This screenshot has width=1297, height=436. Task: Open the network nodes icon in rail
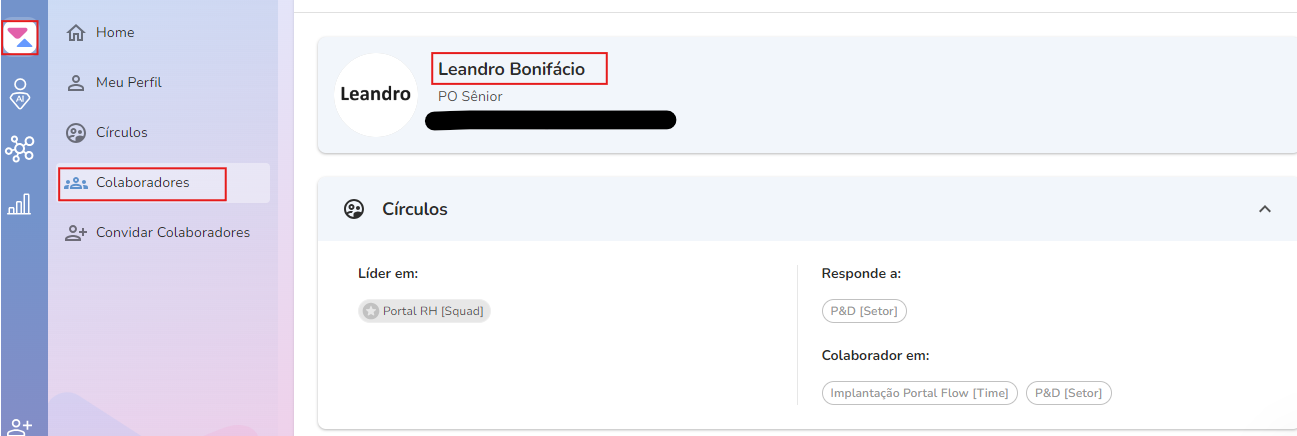[19, 149]
